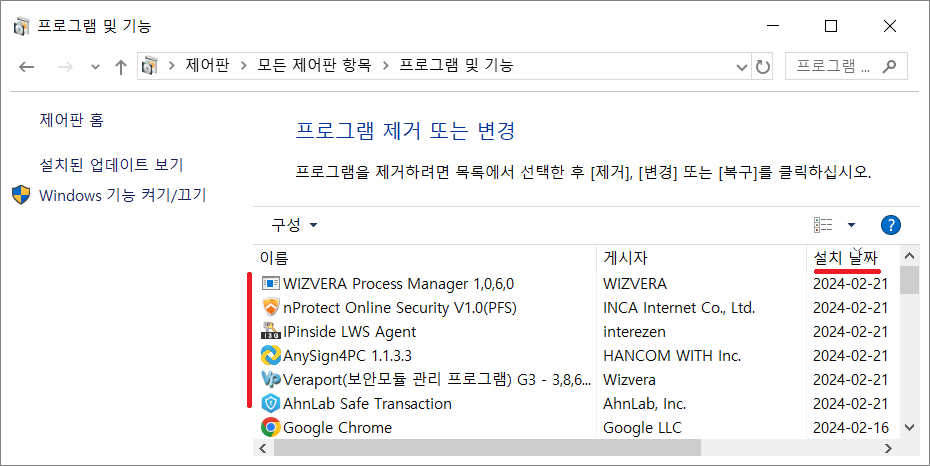Screen dimensions: 930x466
Task: Go up one level with up arrow
Action: 121,66
